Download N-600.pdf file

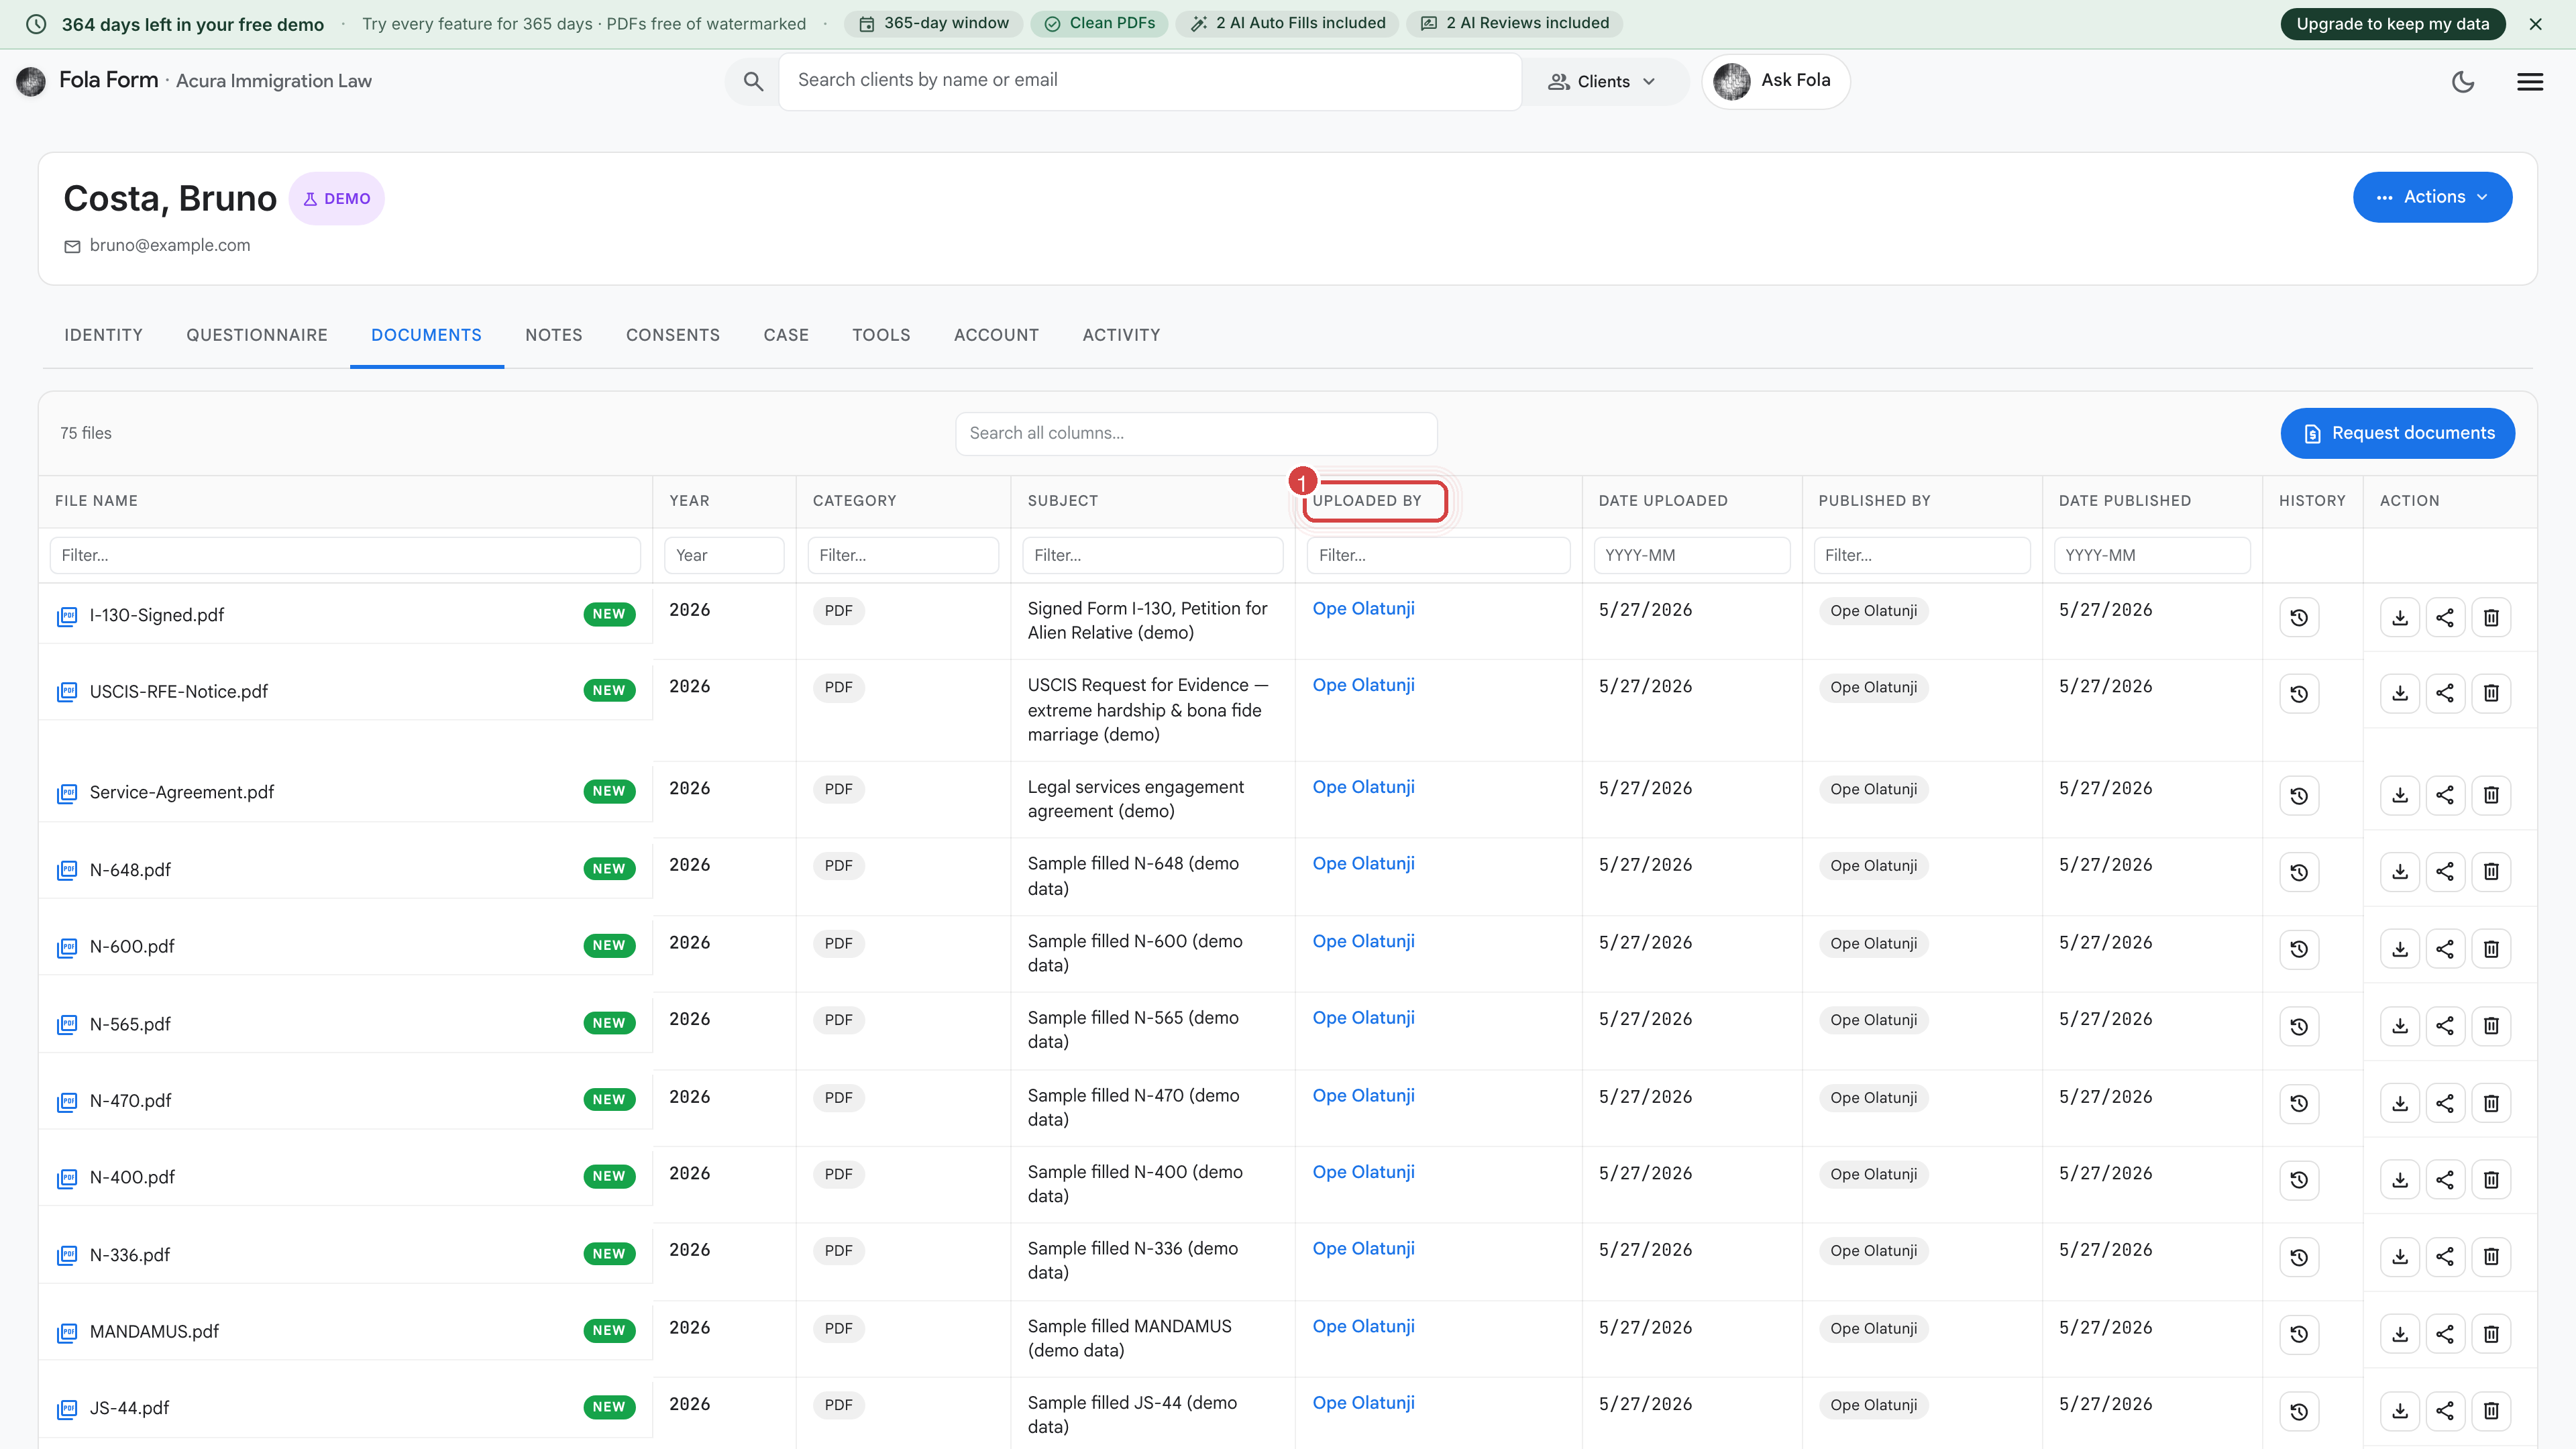pos(2399,949)
